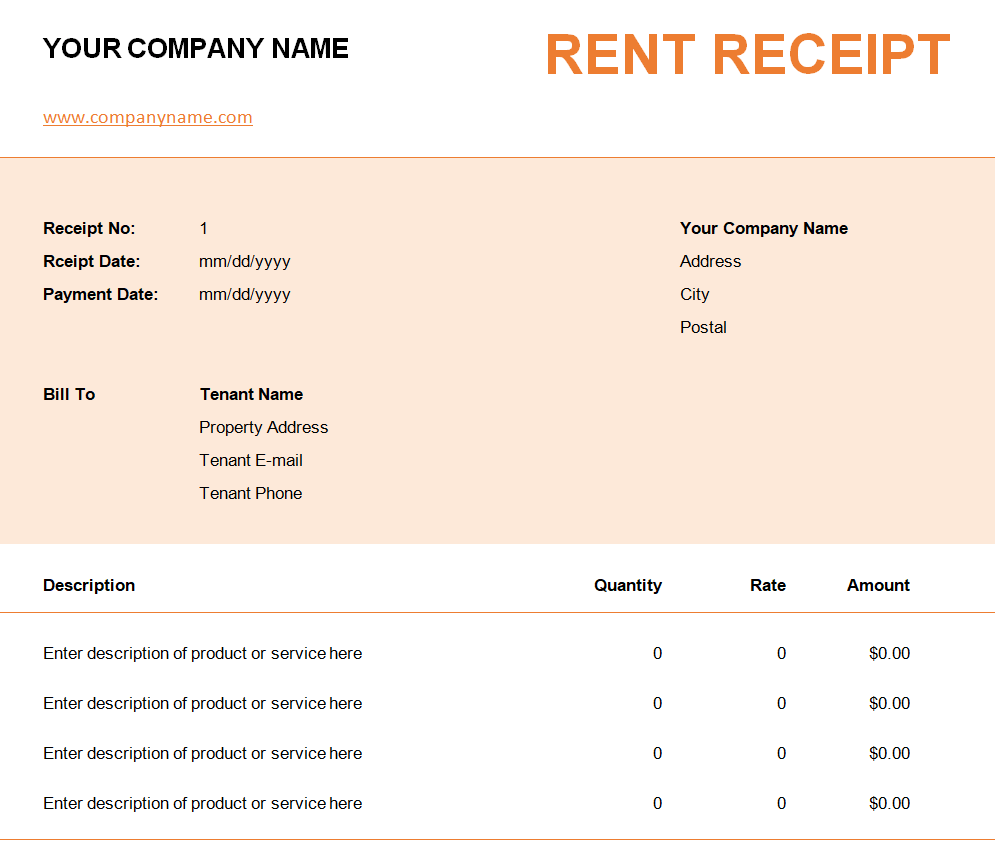Click the City field
Screen dimensions: 995x848
pos(694,295)
